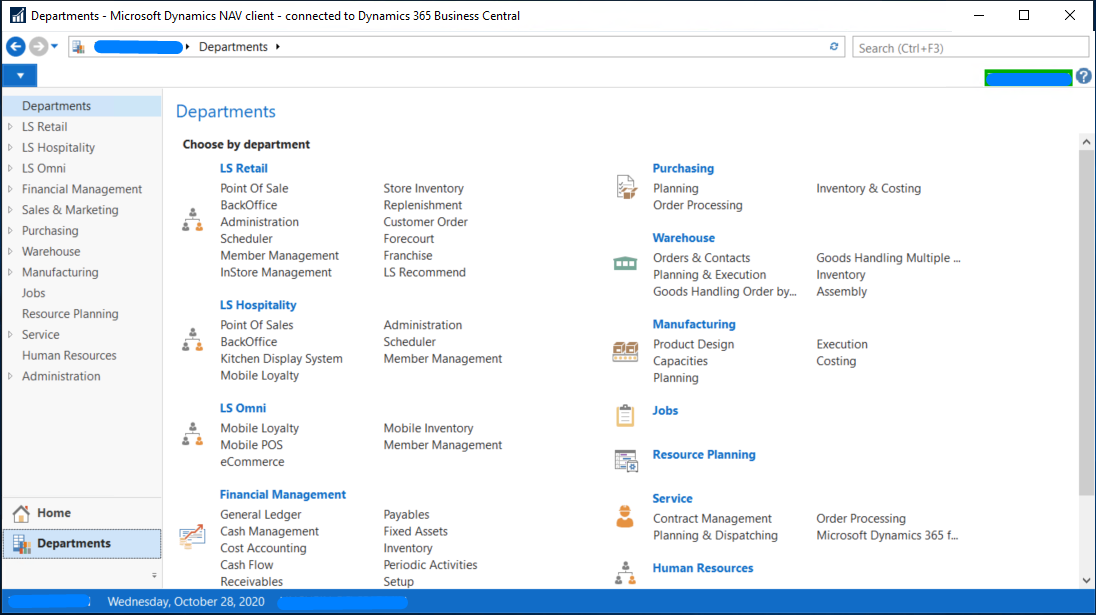Open Goods Handling Multiple link
Image resolution: width=1096 pixels, height=615 pixels.
888,258
